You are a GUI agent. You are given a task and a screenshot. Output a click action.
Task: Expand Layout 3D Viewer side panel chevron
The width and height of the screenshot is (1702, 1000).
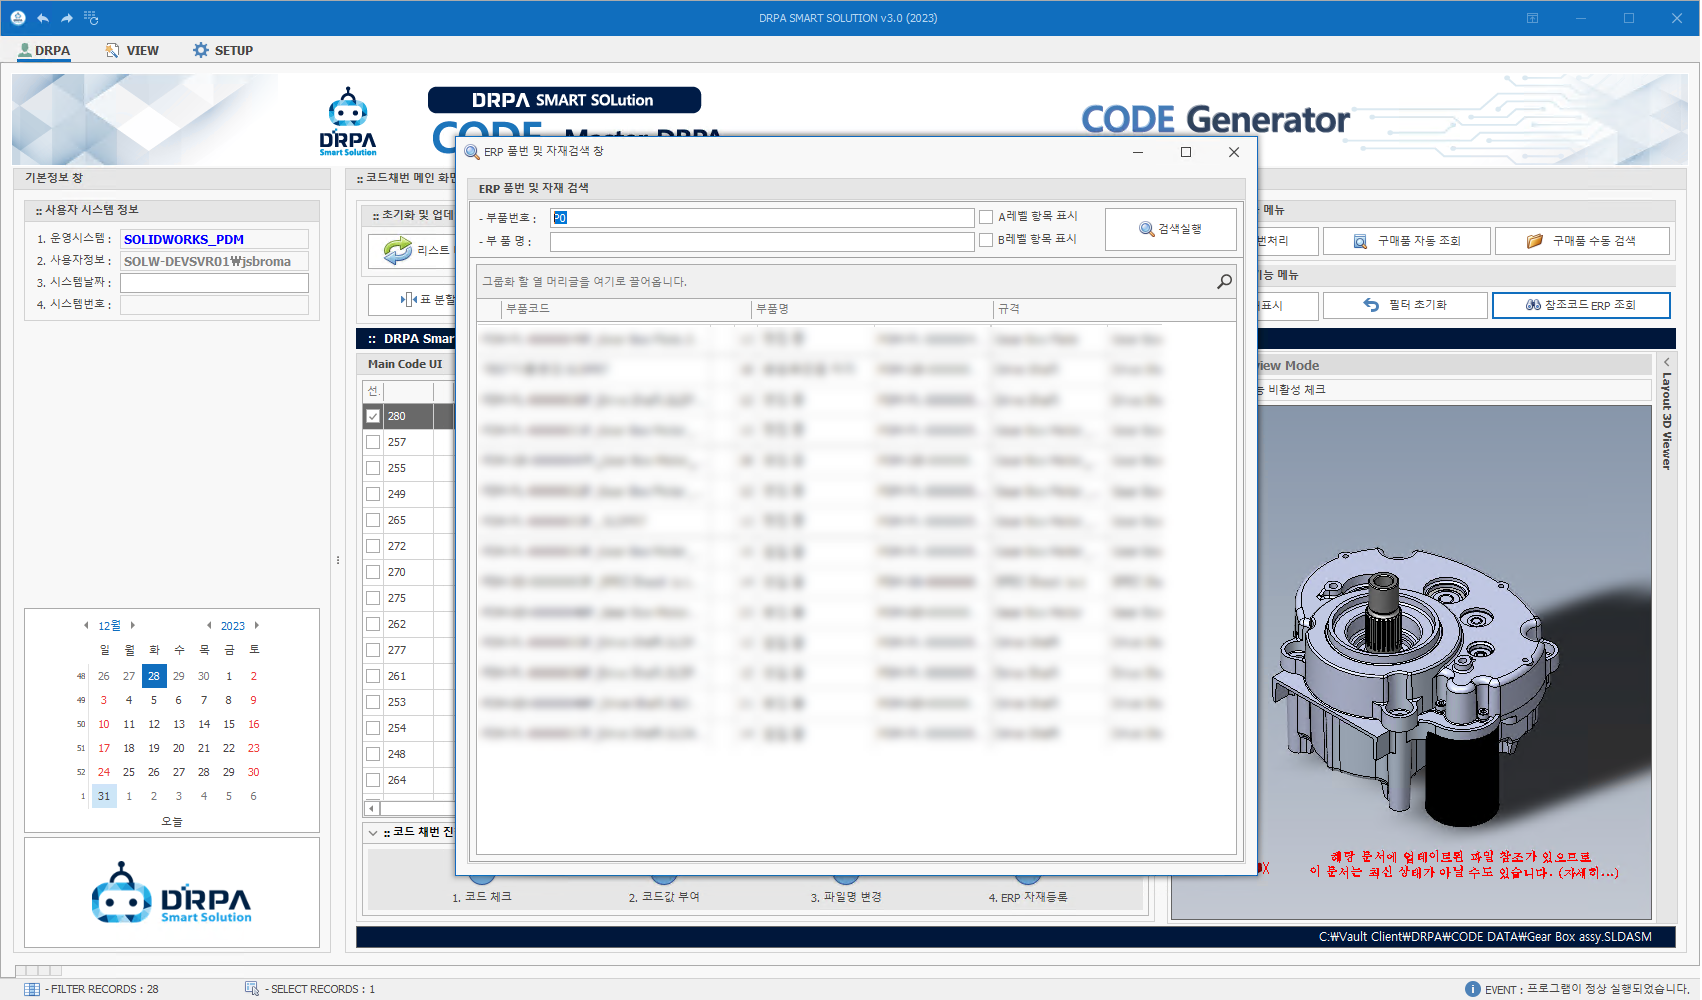[1666, 362]
